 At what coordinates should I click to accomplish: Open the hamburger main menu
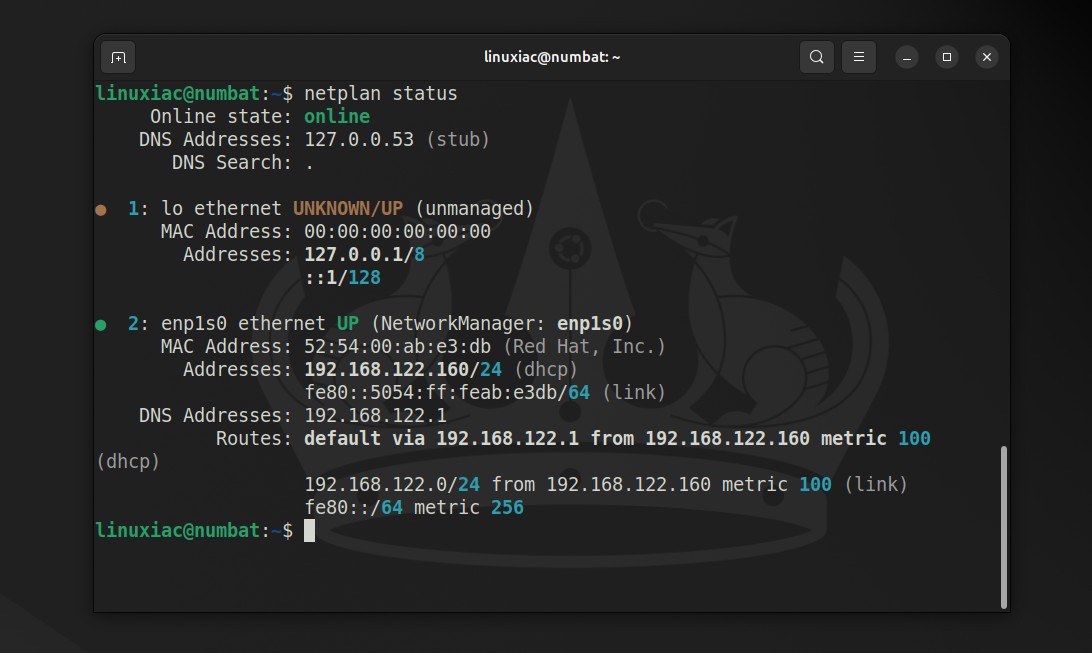pos(859,57)
